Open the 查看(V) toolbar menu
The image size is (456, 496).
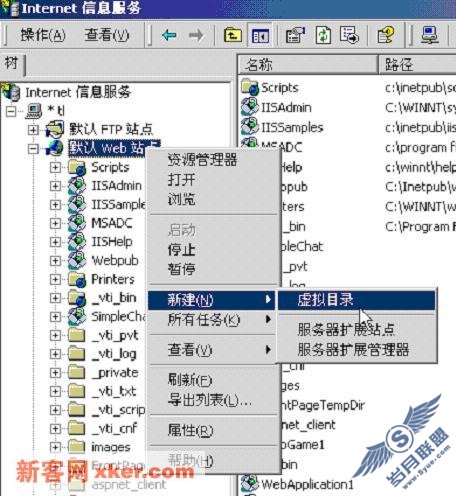pyautogui.click(x=107, y=35)
